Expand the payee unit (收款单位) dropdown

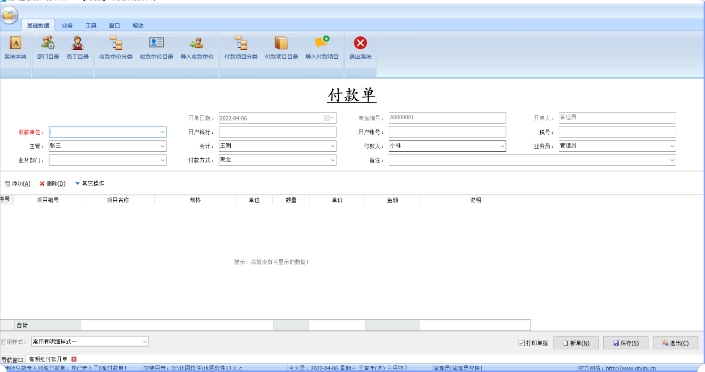[x=162, y=132]
